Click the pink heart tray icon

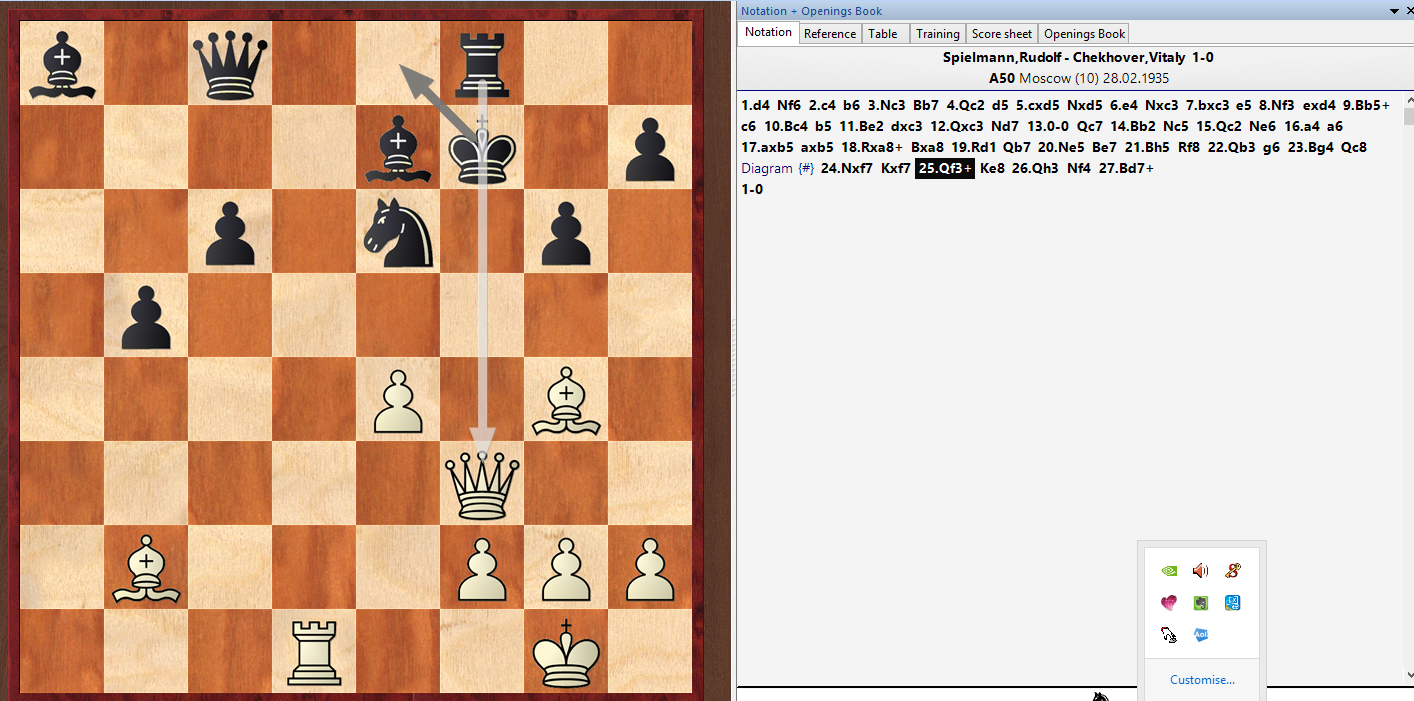(x=1168, y=603)
